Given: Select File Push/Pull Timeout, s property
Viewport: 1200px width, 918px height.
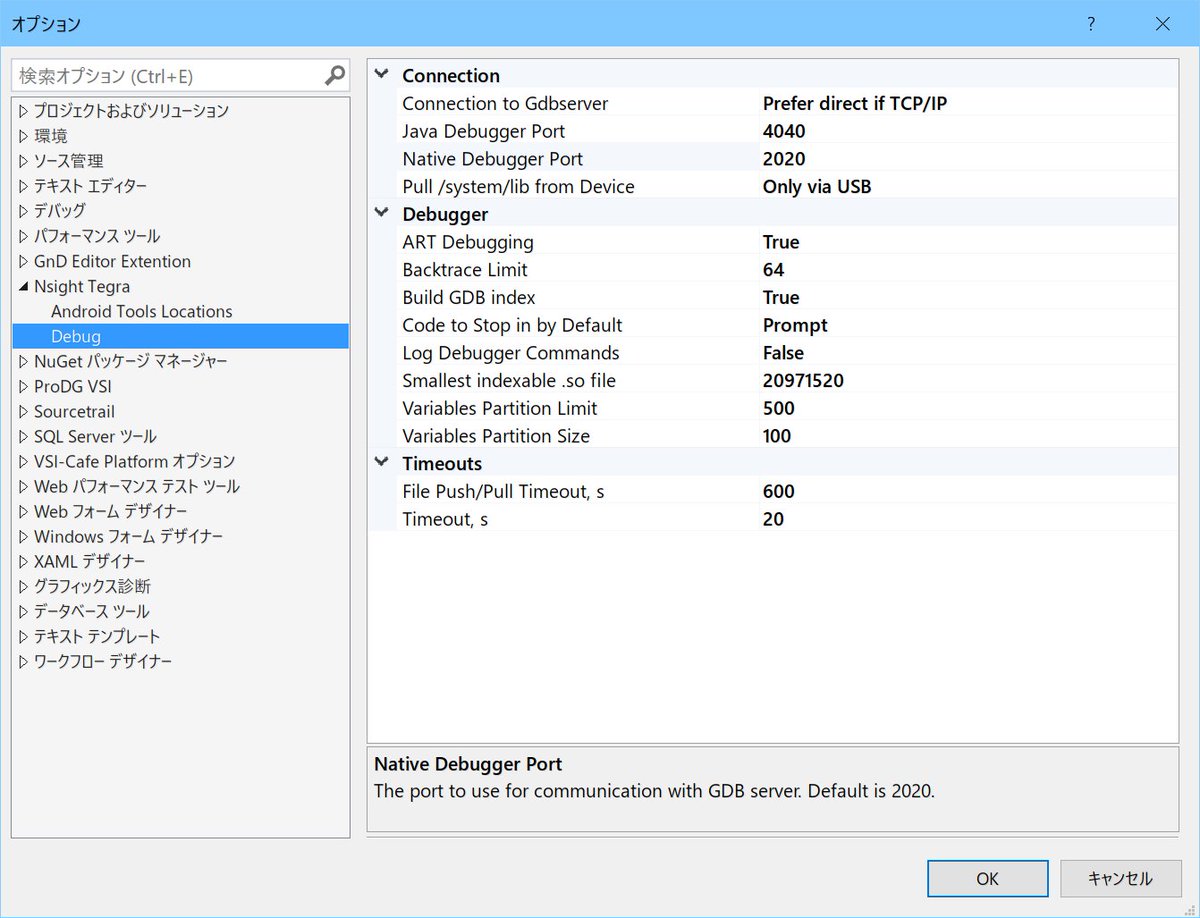Looking at the screenshot, I should click(503, 491).
